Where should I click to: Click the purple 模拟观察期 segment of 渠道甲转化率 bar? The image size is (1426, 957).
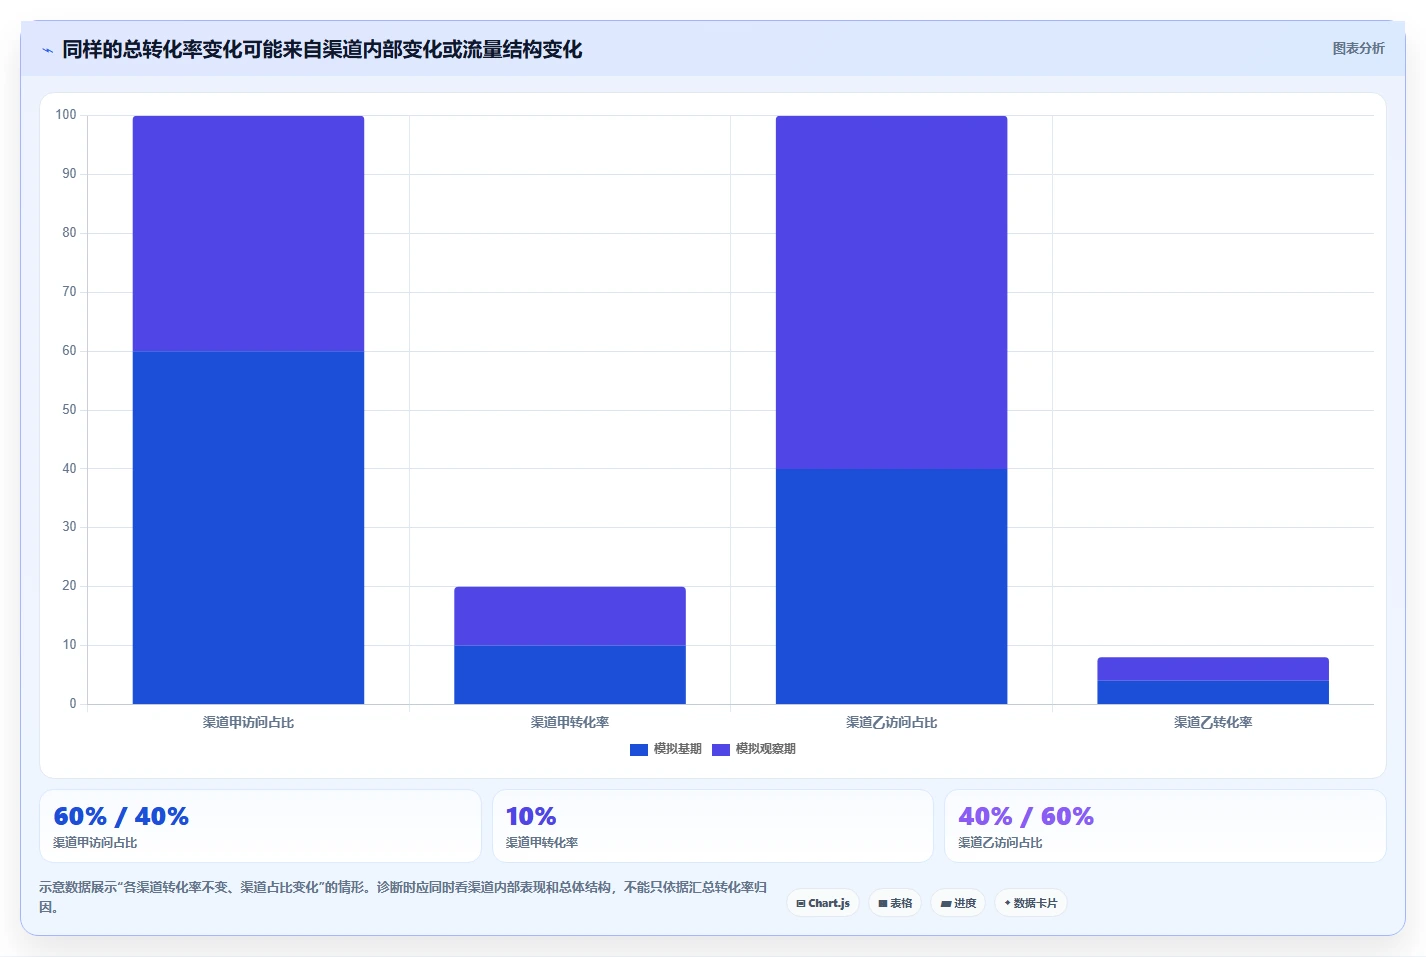570,616
